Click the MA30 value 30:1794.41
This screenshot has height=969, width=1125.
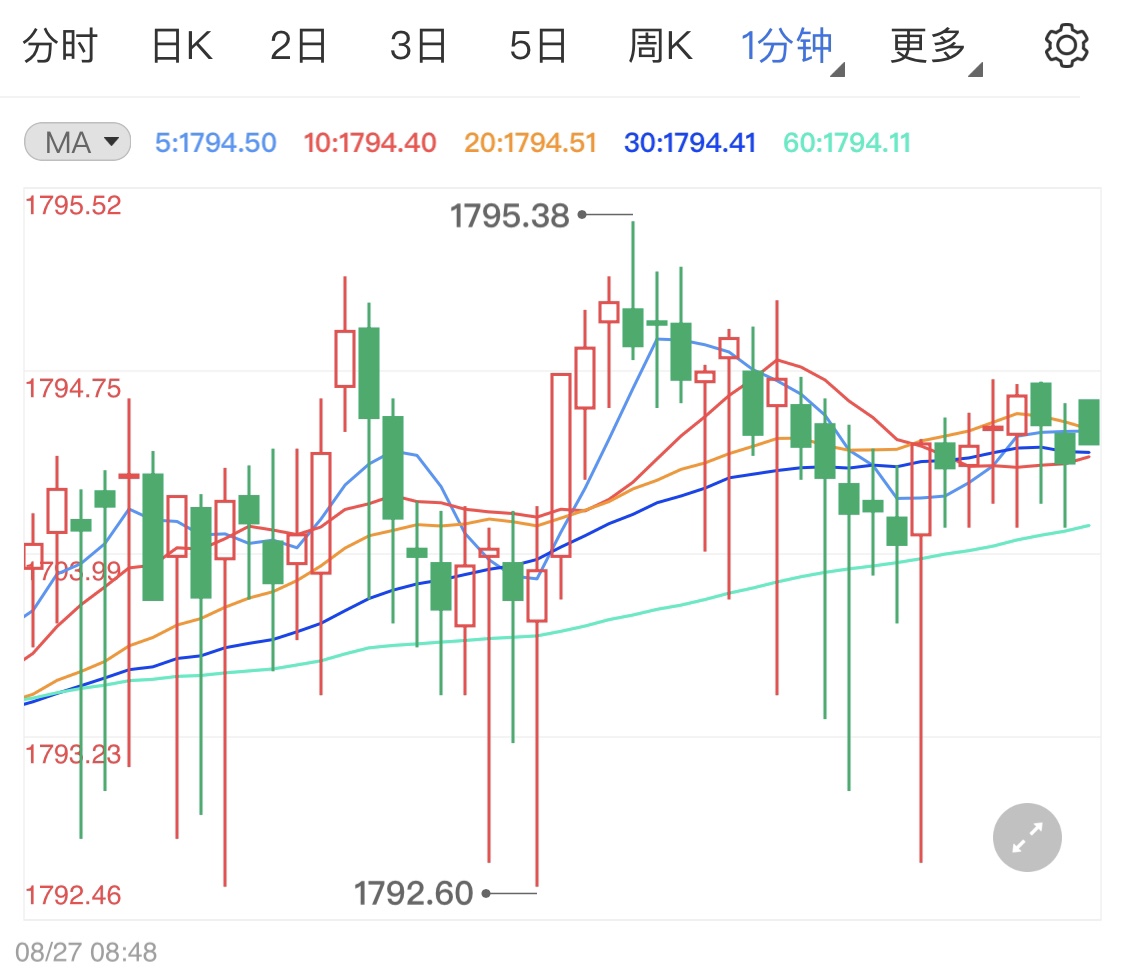click(x=690, y=143)
